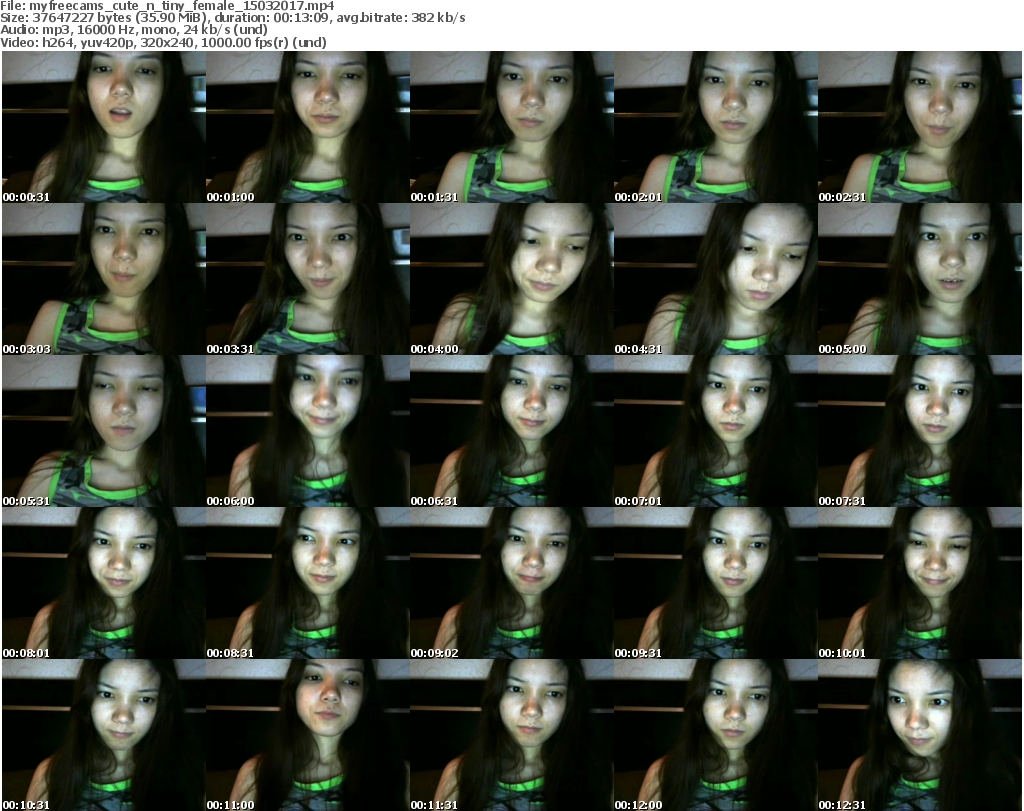Click the thumbnail labeled 00:04:31
Image resolution: width=1024 pixels, height=811 pixels.
coord(716,279)
